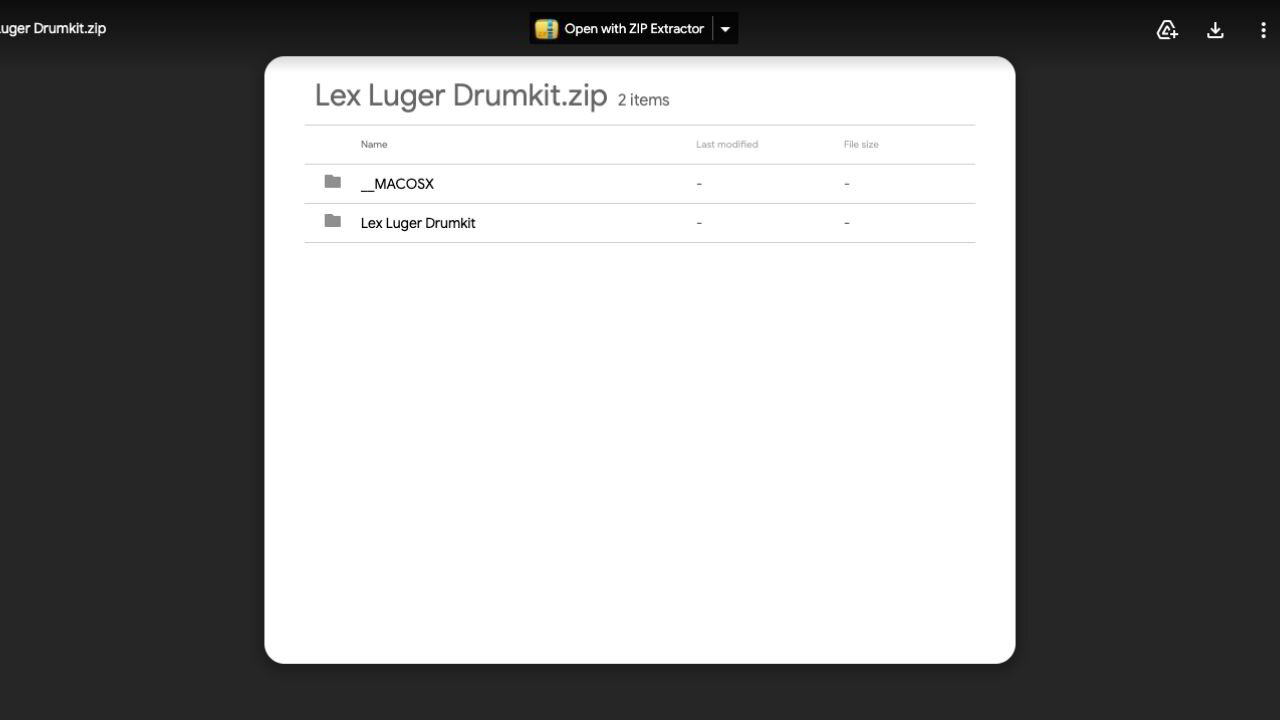
Task: Click the Lex Luger Drumkit.zip archive title
Action: coord(461,96)
